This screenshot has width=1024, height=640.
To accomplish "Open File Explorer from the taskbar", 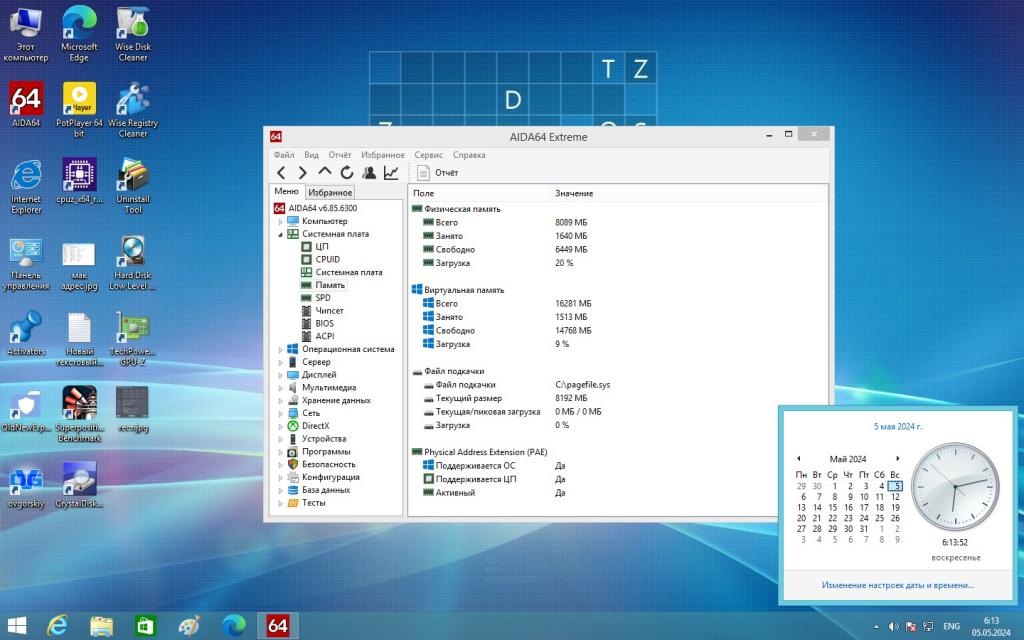I will click(x=101, y=626).
